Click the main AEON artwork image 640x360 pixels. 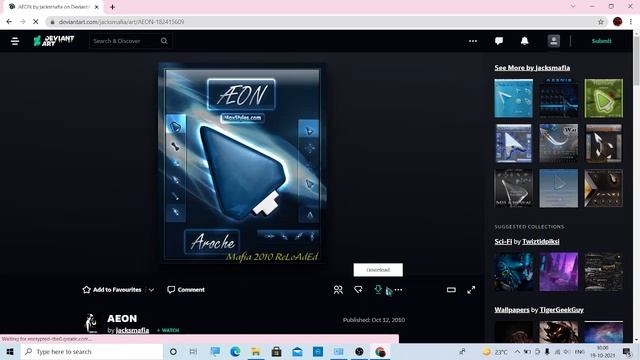(x=242, y=163)
